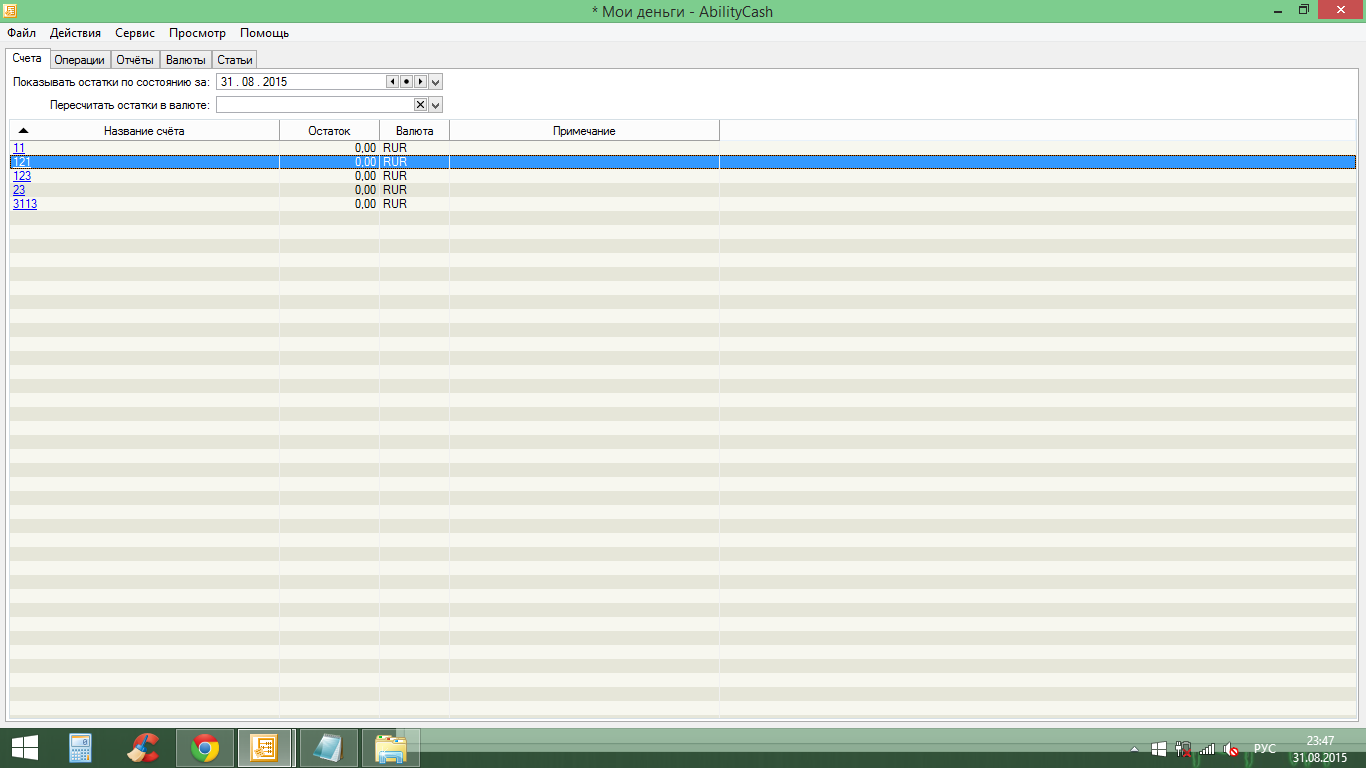Open the Сервис menu
The height and width of the screenshot is (768, 1366).
[135, 33]
